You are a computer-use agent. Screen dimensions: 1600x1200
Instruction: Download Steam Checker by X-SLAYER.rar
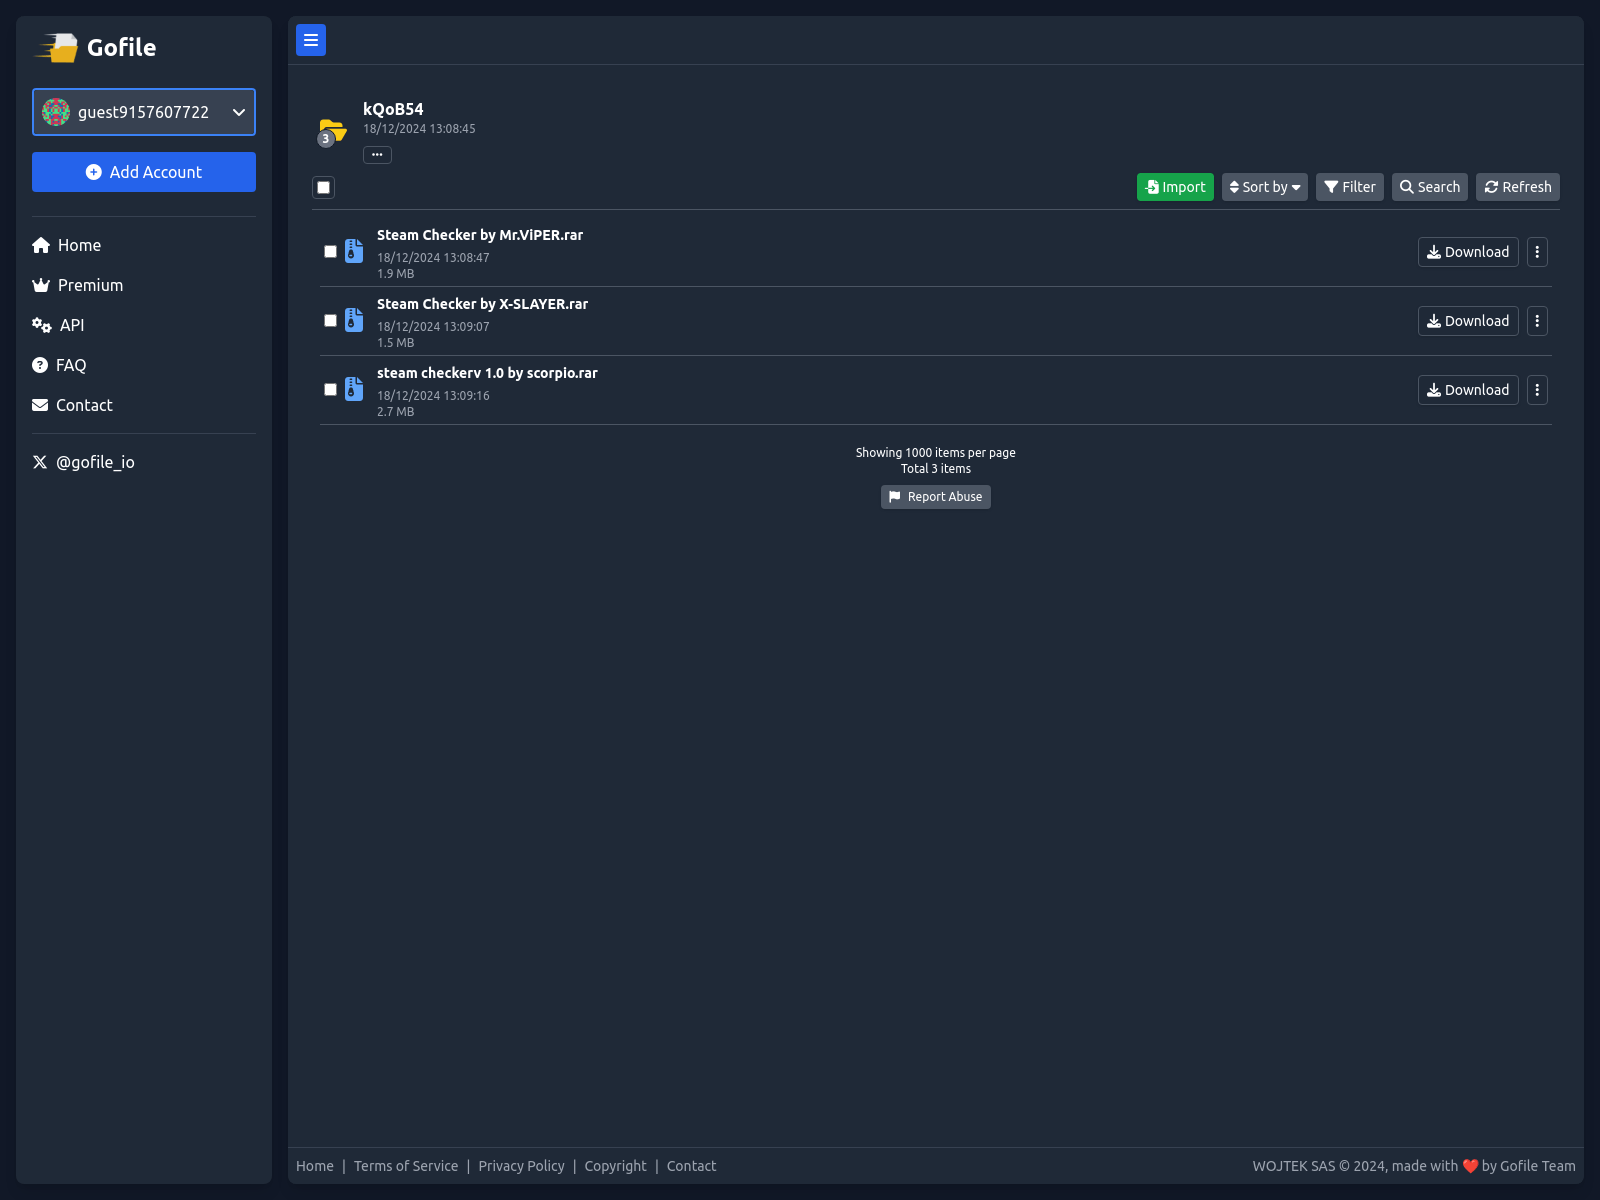1468,321
